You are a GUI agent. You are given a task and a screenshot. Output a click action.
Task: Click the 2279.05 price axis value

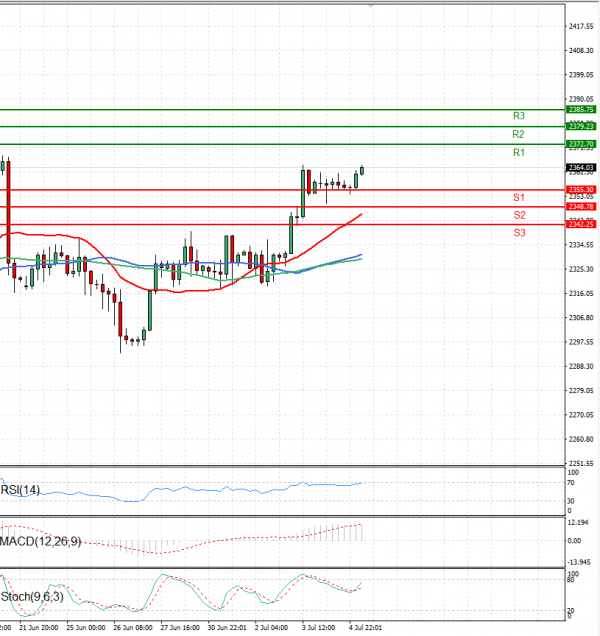pyautogui.click(x=581, y=391)
